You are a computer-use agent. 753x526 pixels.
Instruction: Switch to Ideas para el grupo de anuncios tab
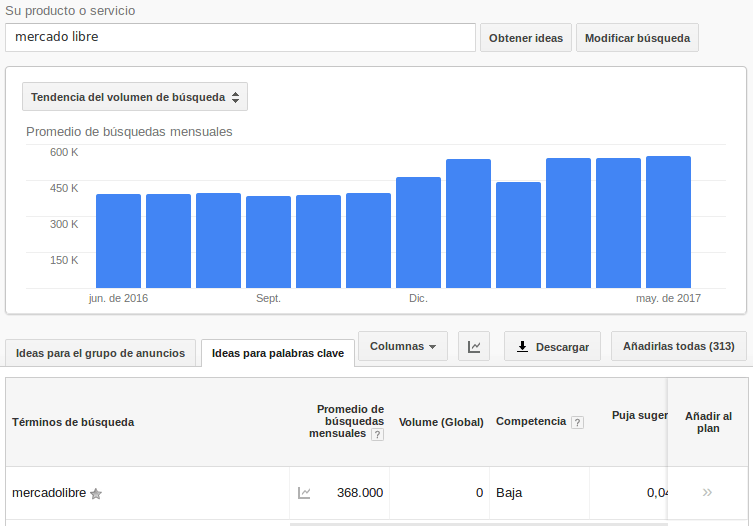point(100,353)
